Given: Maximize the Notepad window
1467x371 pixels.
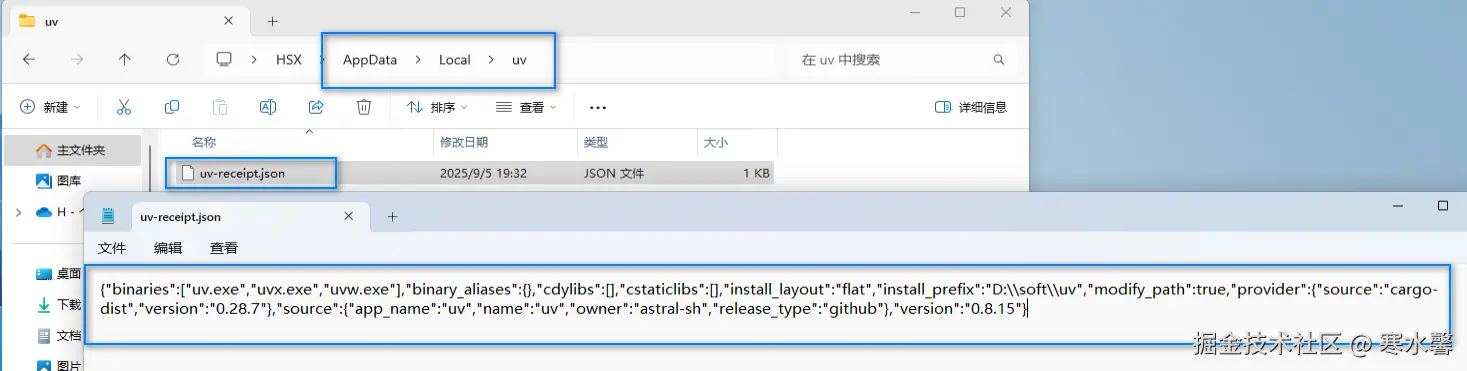Looking at the screenshot, I should [1443, 205].
